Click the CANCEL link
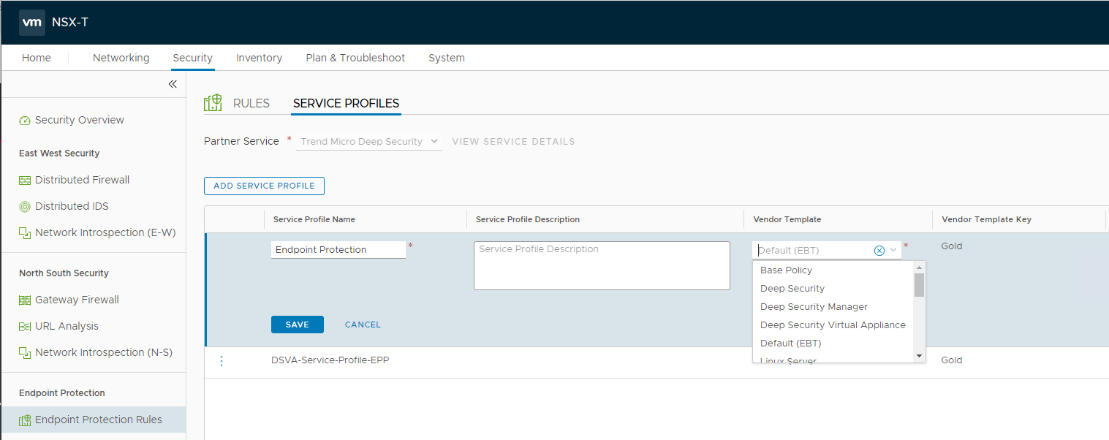This screenshot has height=440, width=1109. click(x=362, y=325)
